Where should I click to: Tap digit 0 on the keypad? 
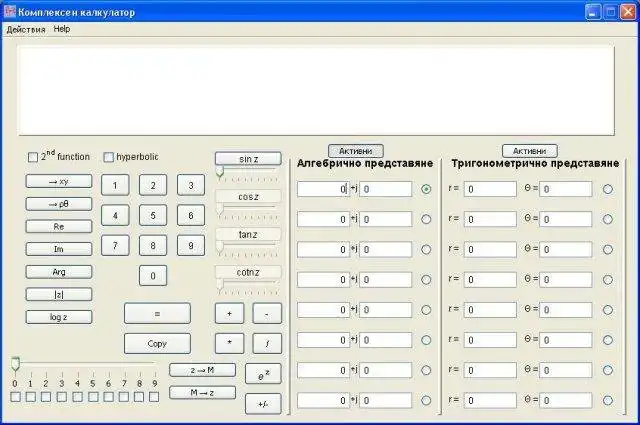click(x=153, y=276)
